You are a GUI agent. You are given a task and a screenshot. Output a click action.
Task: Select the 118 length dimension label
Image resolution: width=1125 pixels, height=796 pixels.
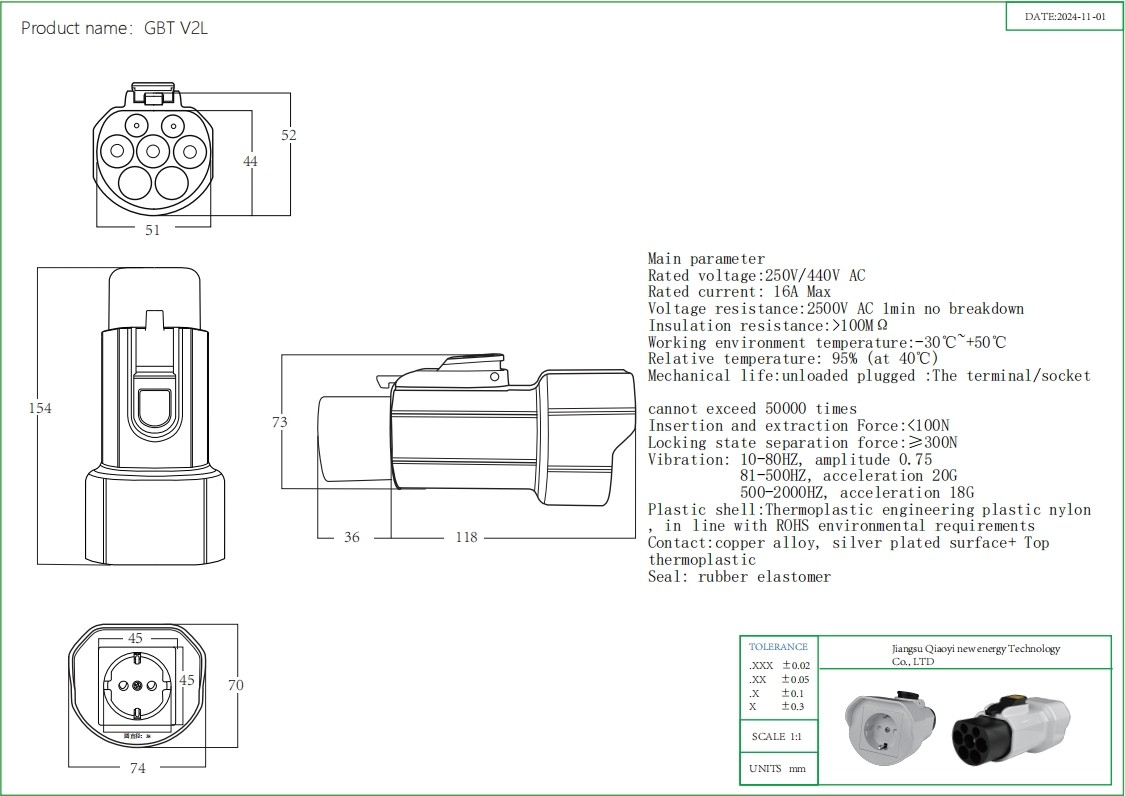tap(466, 537)
